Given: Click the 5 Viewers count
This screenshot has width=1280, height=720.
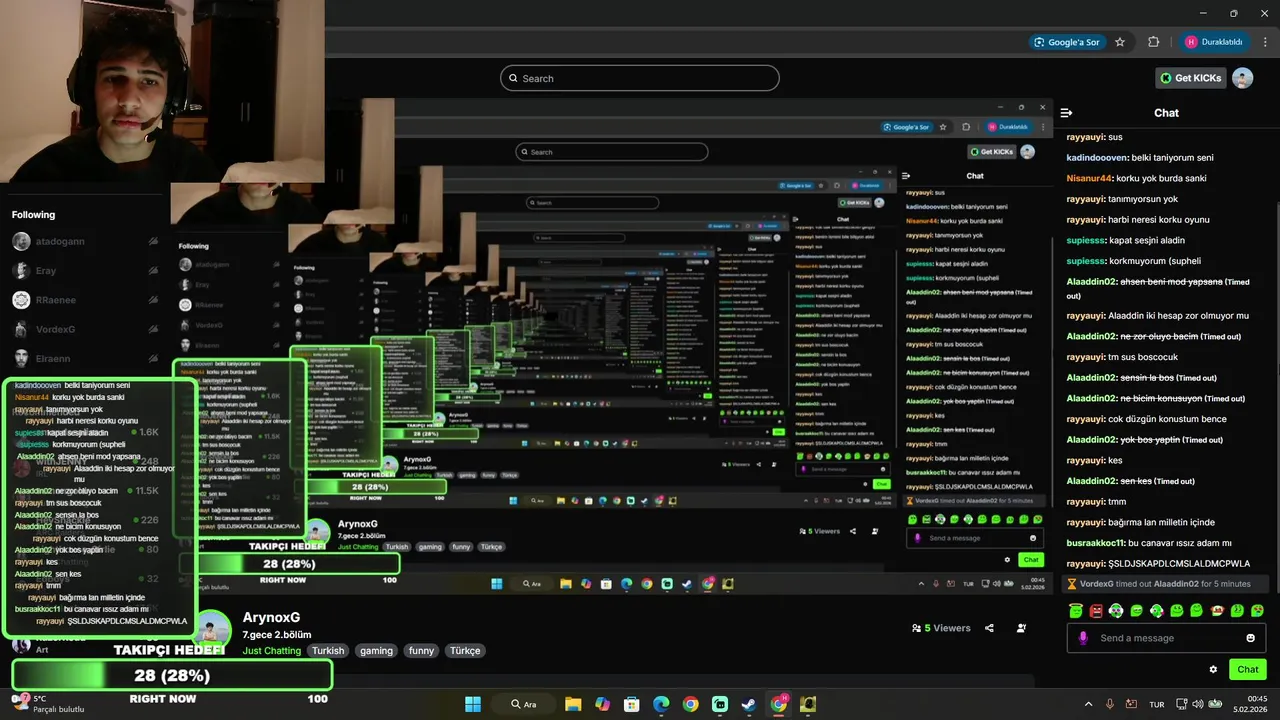Looking at the screenshot, I should click(x=941, y=628).
